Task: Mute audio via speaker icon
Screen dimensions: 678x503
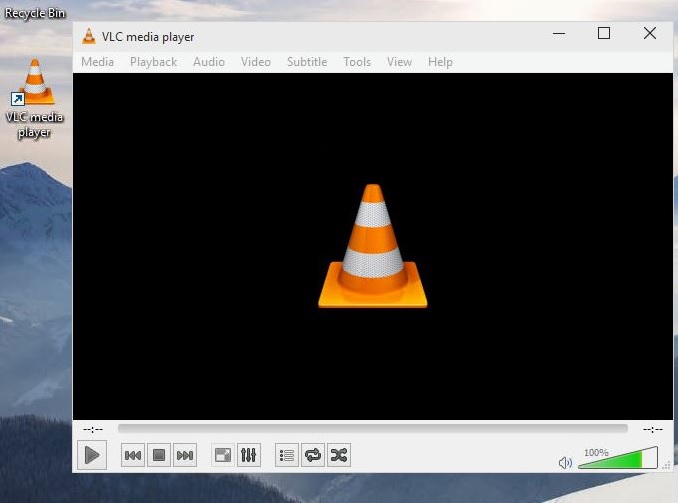Action: click(x=565, y=462)
